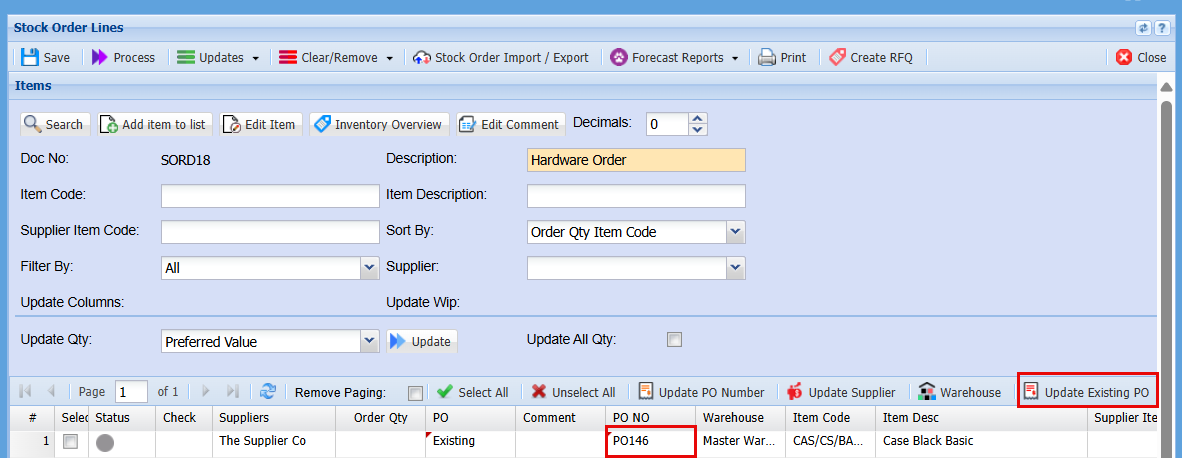Screen dimensions: 1182x458
Task: Click the Update button
Action: [422, 341]
